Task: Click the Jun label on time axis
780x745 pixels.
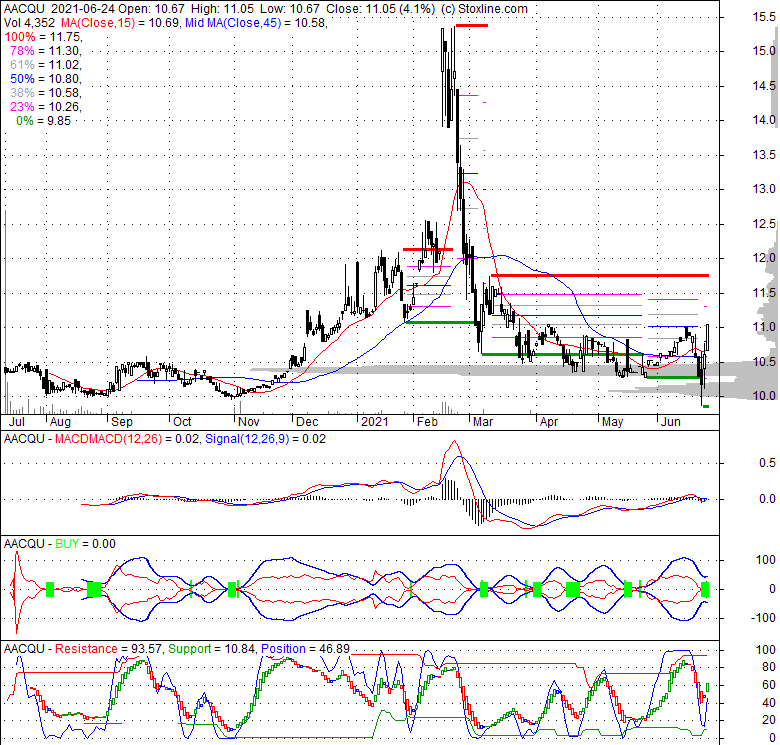Action: 671,422
